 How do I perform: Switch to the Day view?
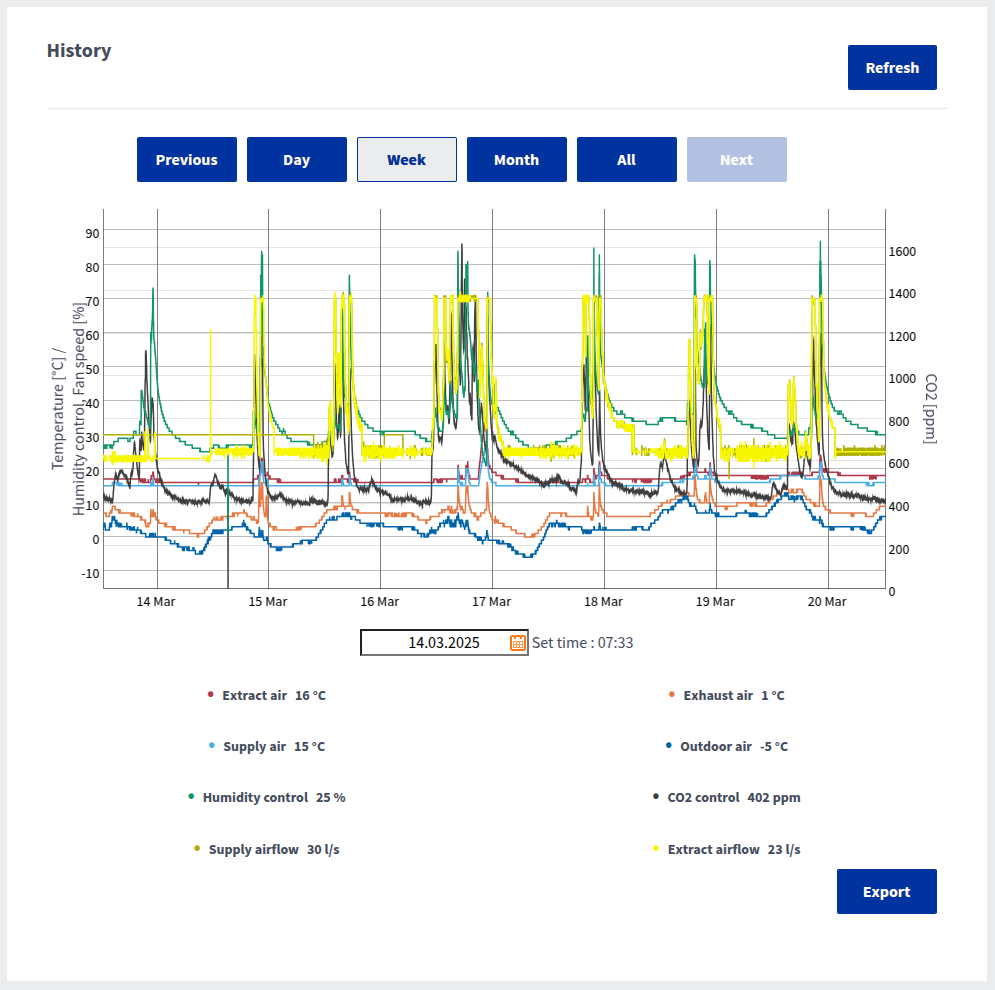pyautogui.click(x=297, y=160)
